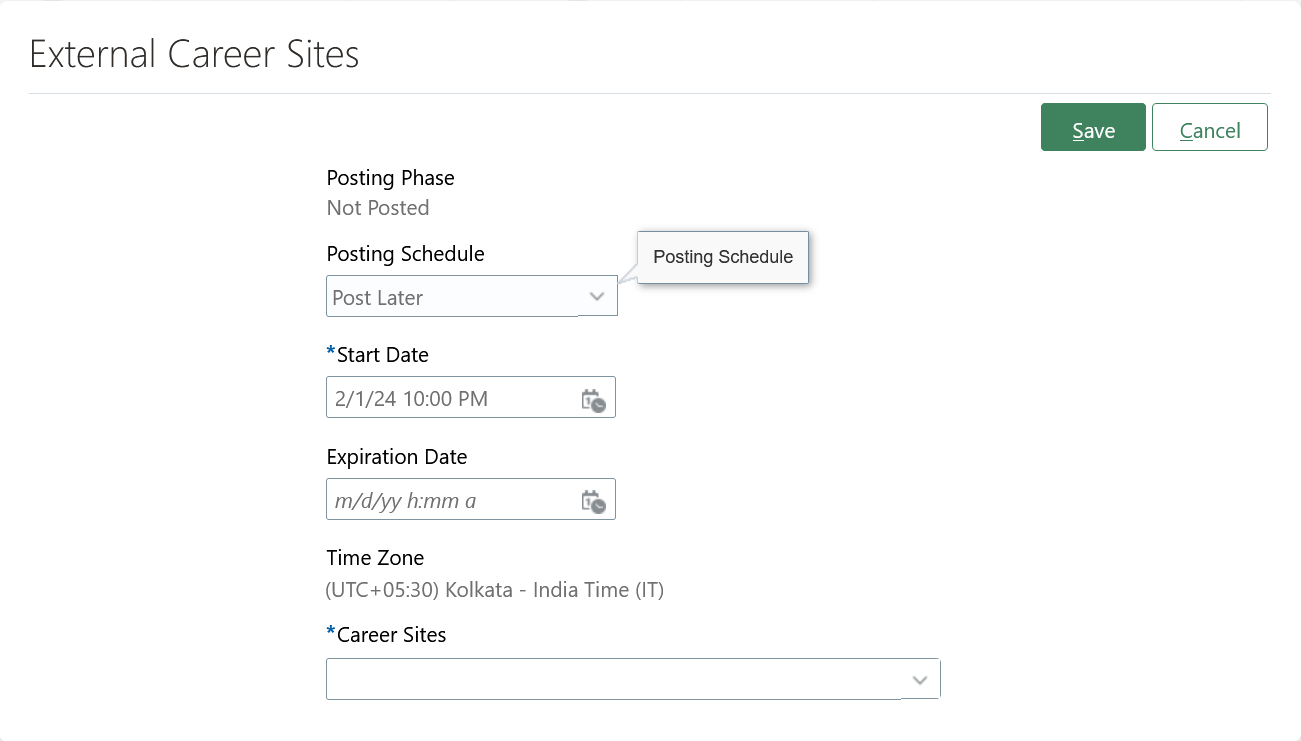Click the Posting Schedule field label

click(406, 254)
